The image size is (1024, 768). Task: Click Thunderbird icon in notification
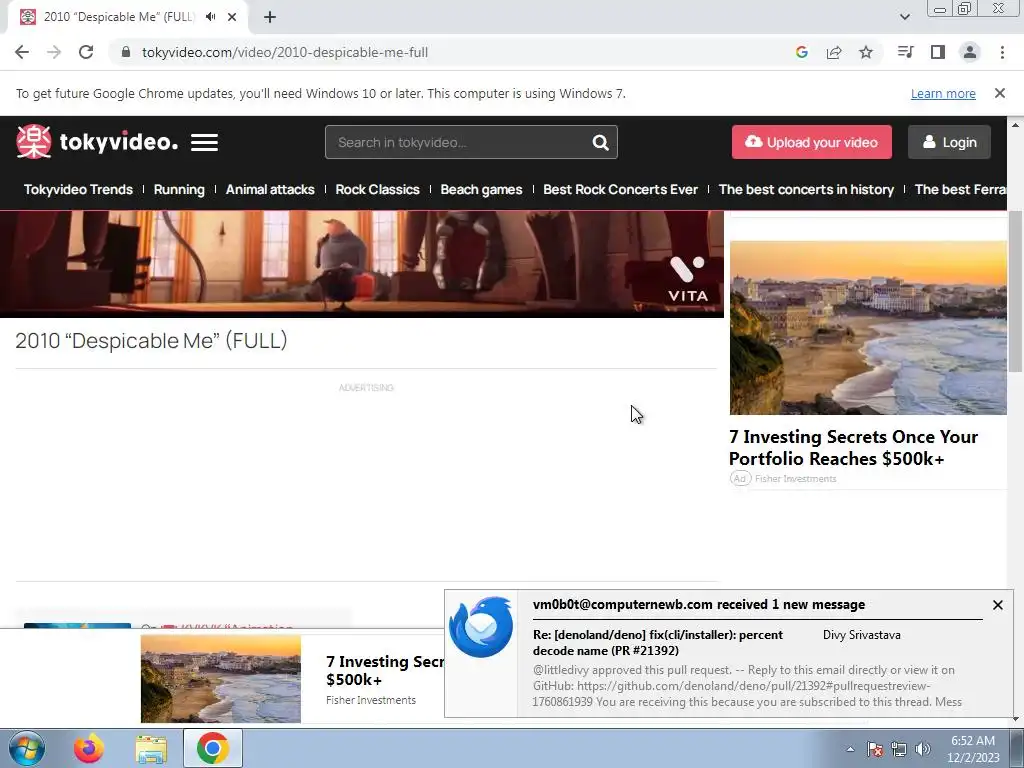coord(481,627)
